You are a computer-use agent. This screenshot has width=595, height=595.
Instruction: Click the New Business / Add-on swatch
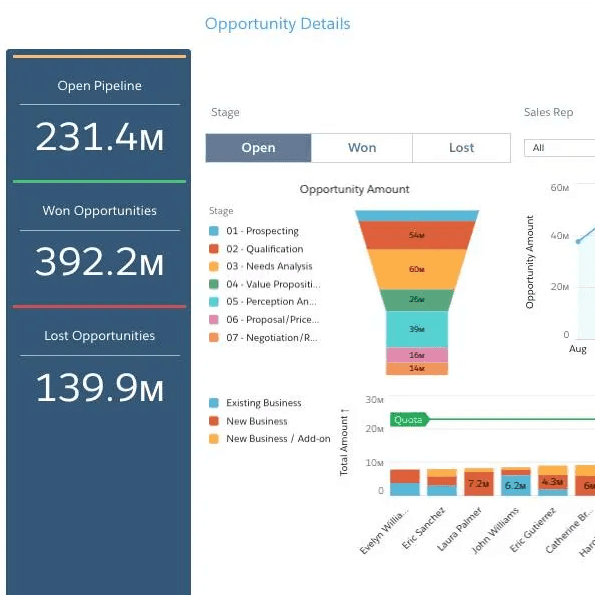coord(214,439)
